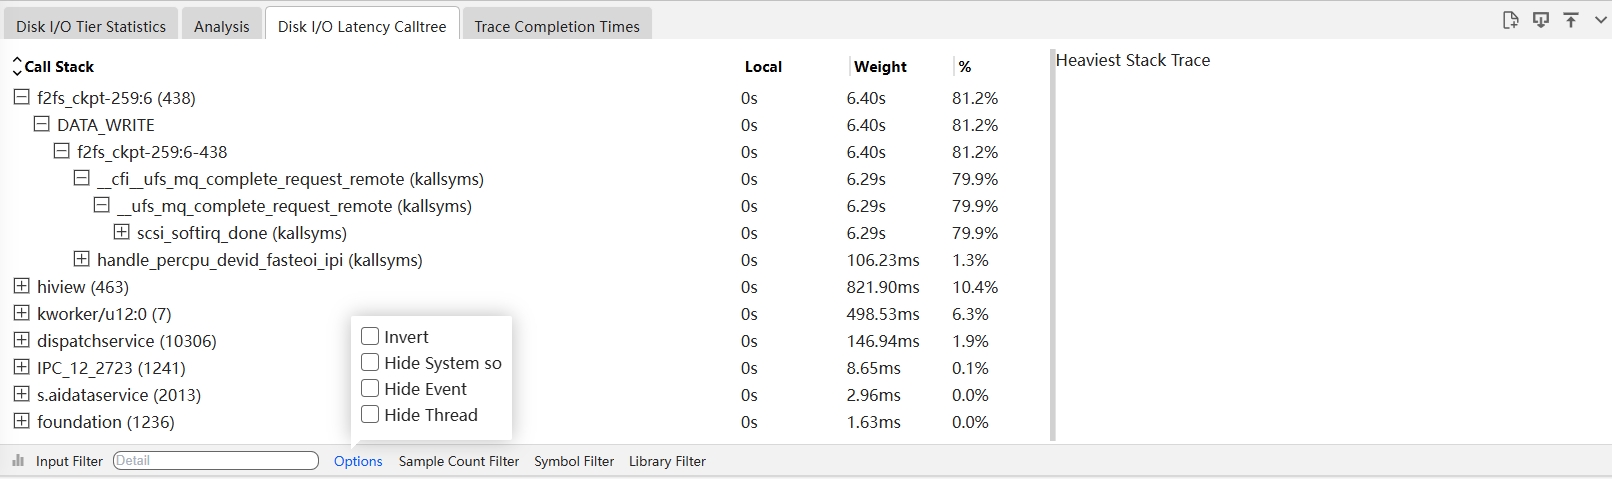The image size is (1612, 479).
Task: Tick the Hide Thread checkbox
Action: pyautogui.click(x=370, y=415)
